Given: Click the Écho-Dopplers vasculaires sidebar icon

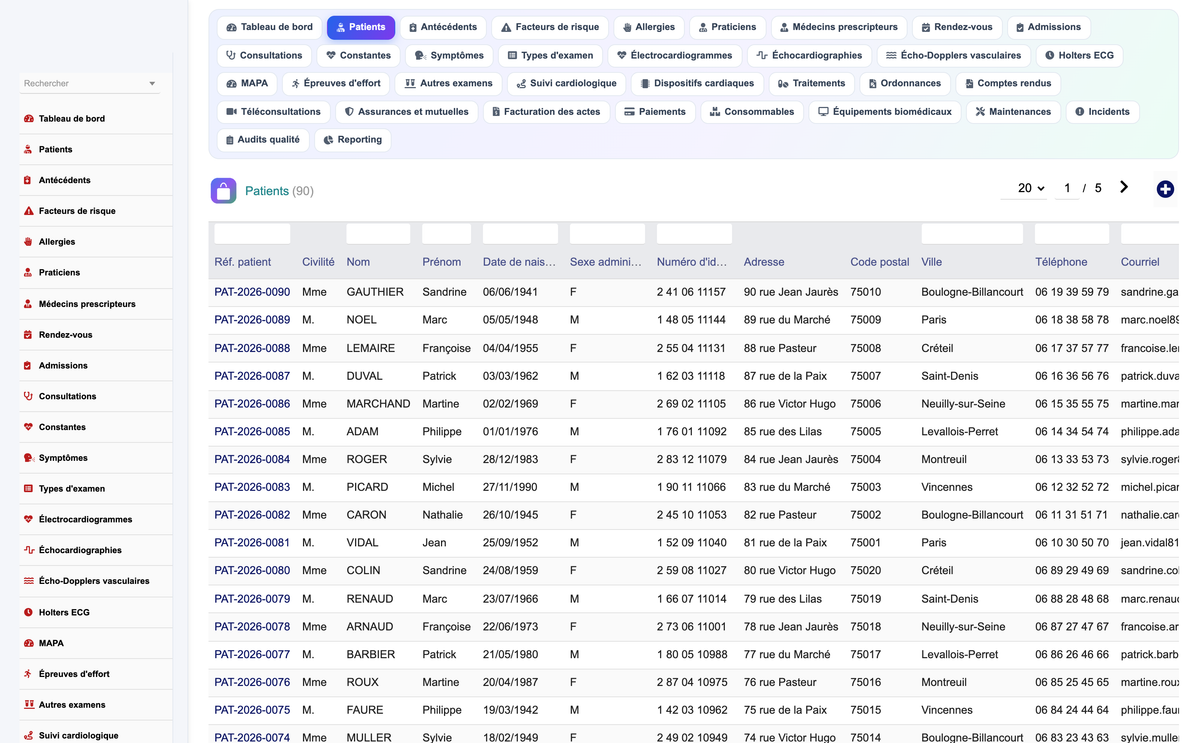Looking at the screenshot, I should (x=28, y=581).
